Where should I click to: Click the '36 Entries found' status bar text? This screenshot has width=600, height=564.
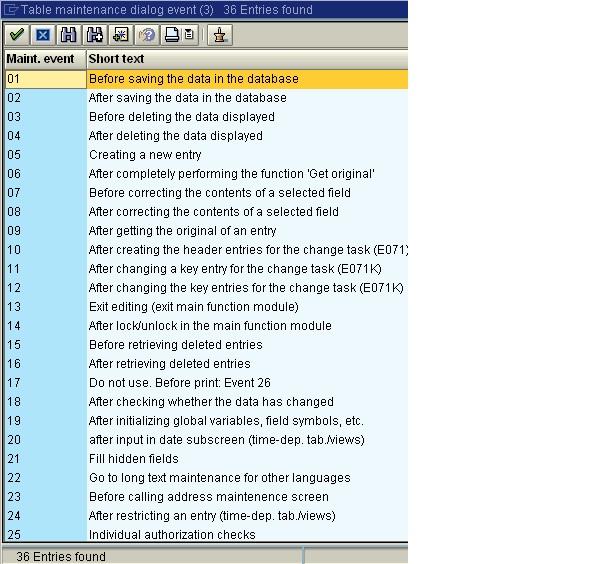(x=61, y=556)
